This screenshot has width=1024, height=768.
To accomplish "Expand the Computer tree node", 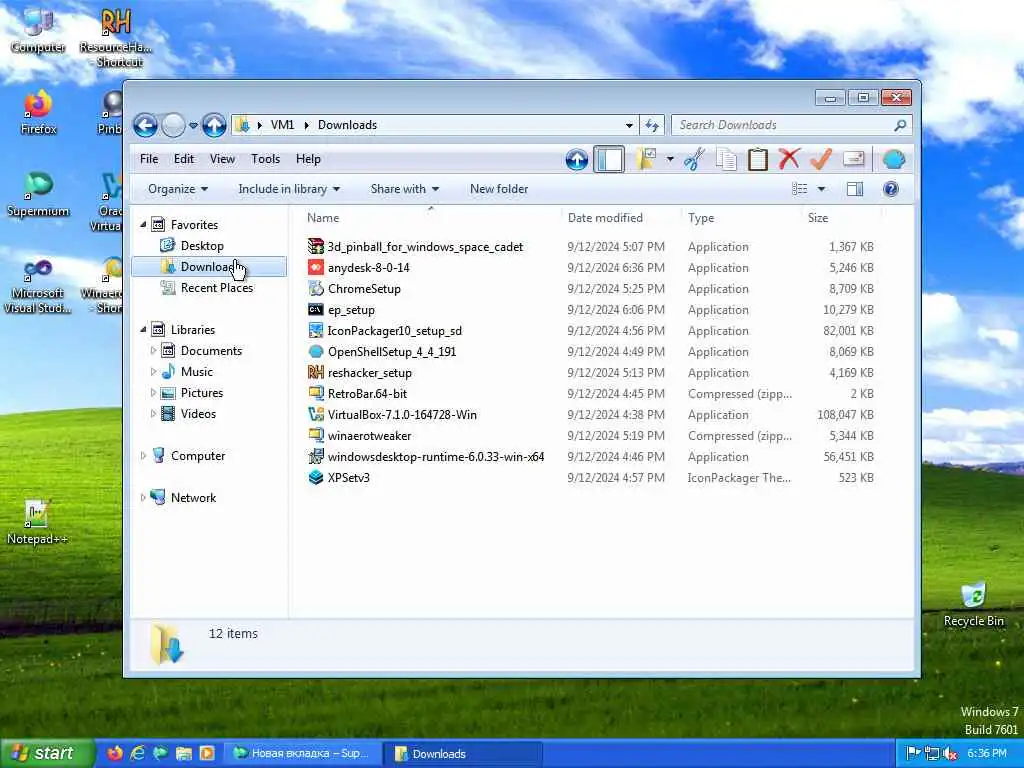I will (143, 456).
